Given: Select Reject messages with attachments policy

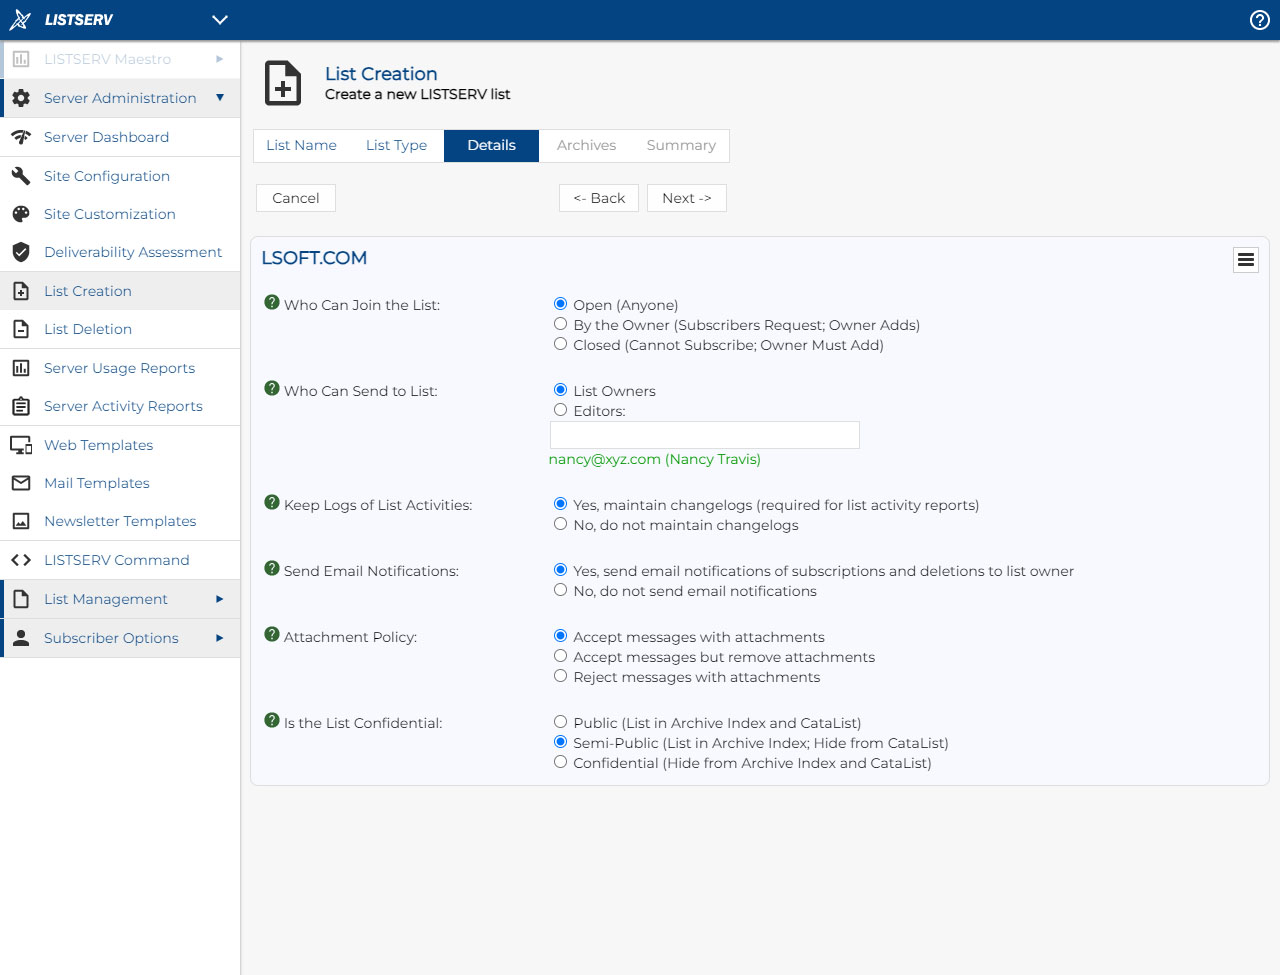Looking at the screenshot, I should point(560,675).
